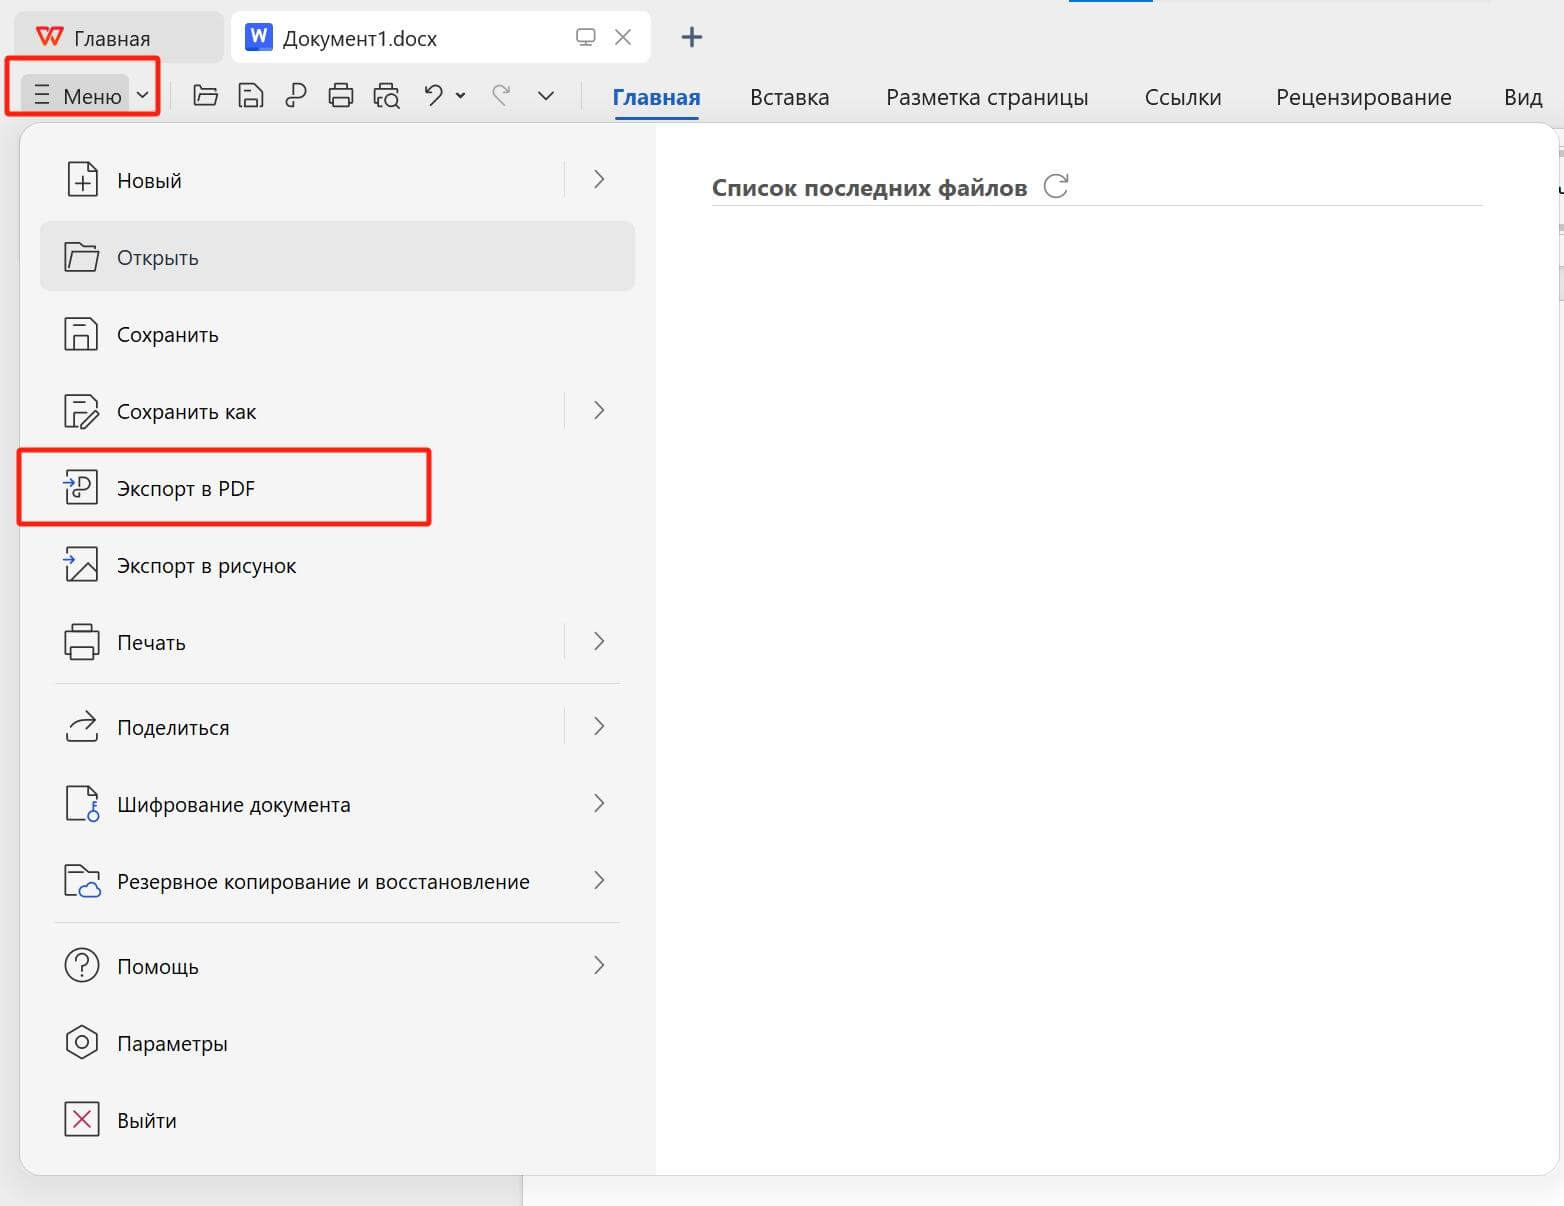Screen dimensions: 1564x1206
Task: Save the document via the toolbar save icon
Action: pos(250,95)
